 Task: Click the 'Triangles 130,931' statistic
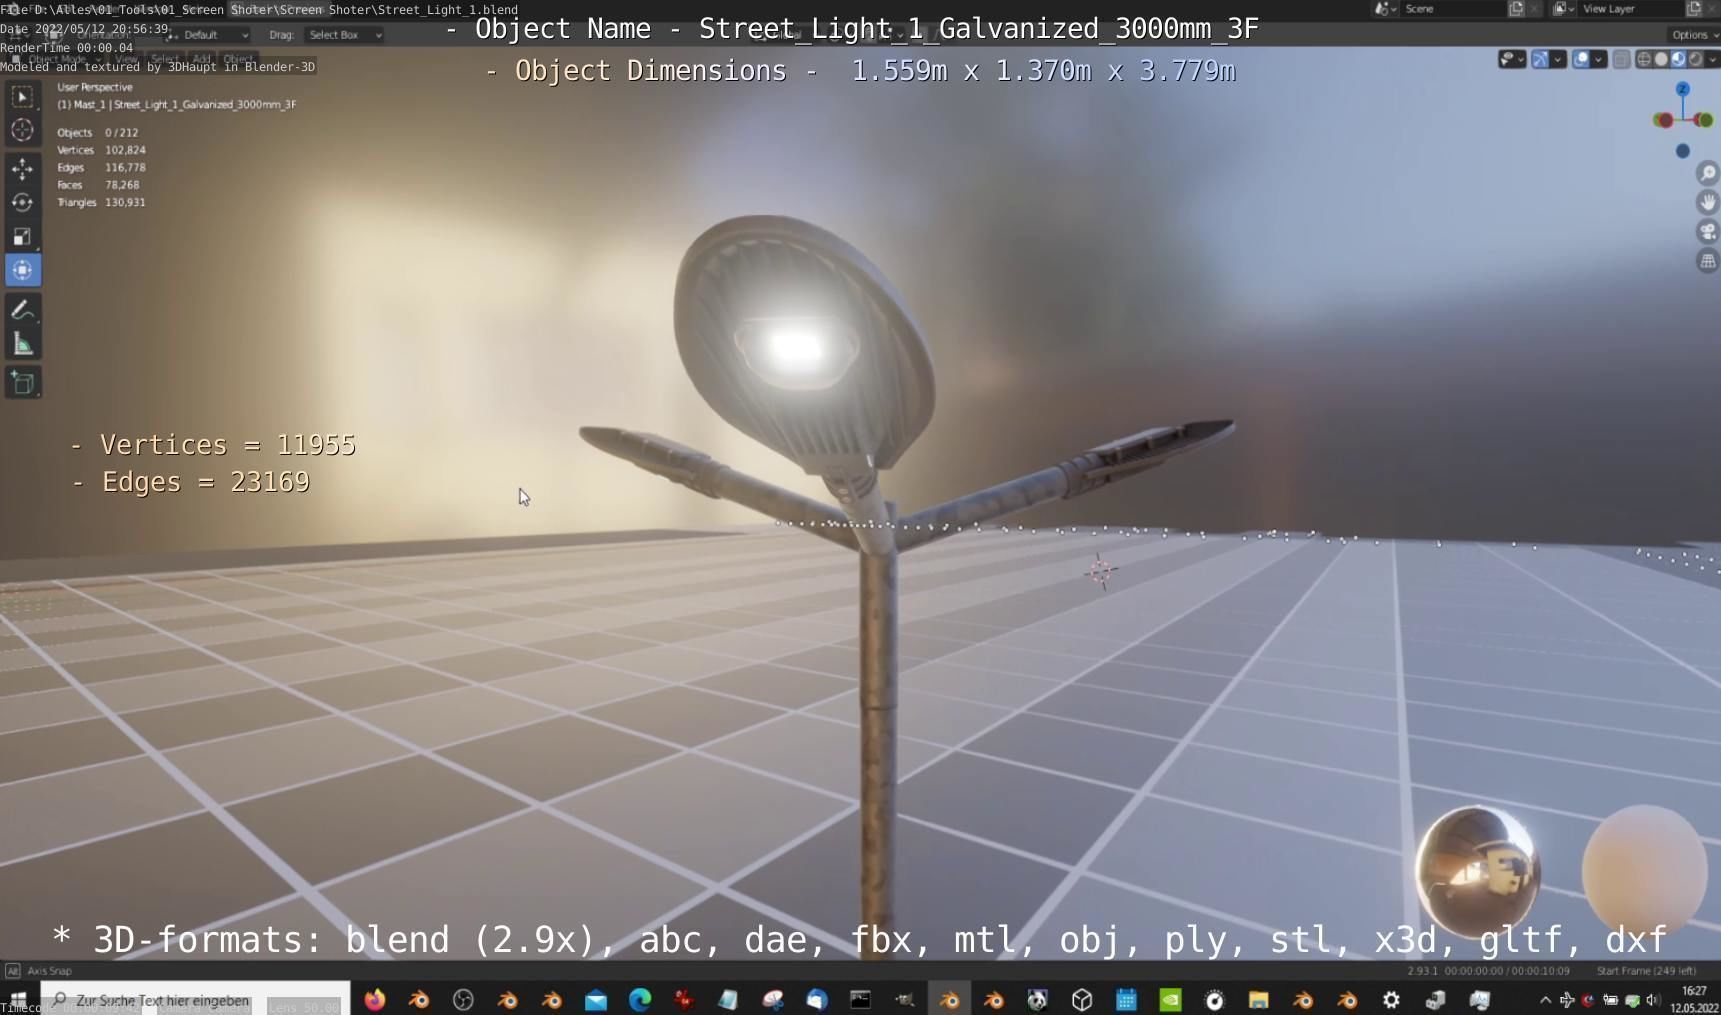(x=101, y=202)
